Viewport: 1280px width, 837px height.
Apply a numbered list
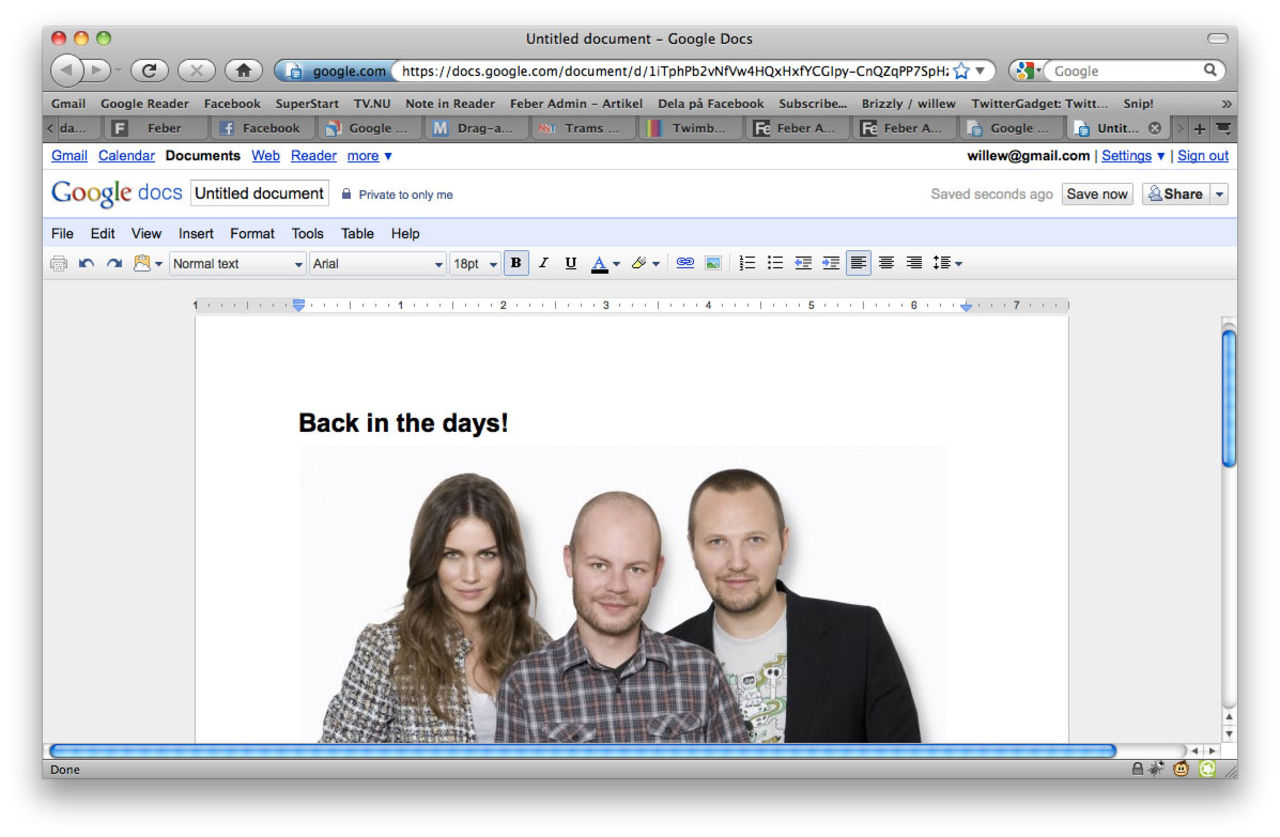(x=747, y=263)
